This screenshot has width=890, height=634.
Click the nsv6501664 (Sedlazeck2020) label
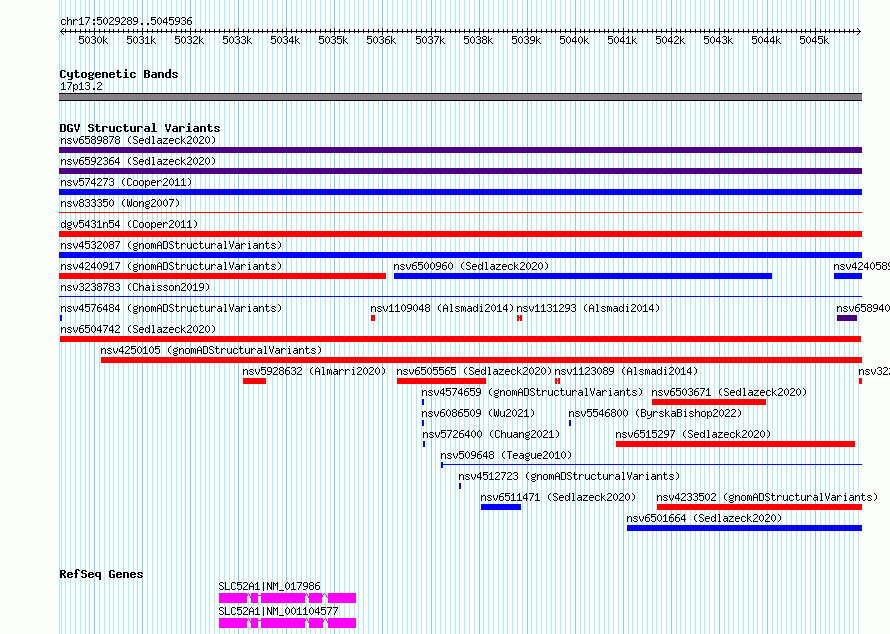[x=704, y=518]
